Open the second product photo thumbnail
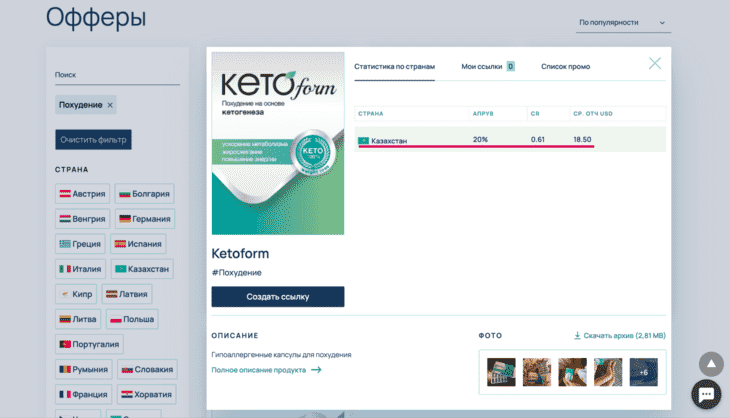This screenshot has height=418, width=730. 537,372
